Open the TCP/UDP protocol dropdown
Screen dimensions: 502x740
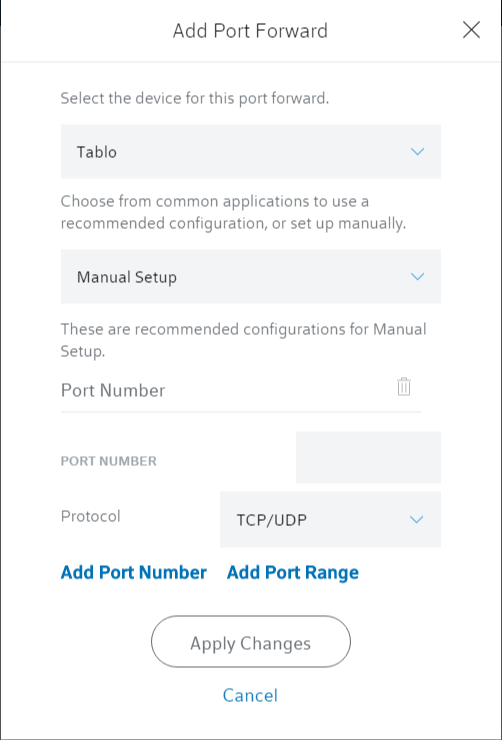coord(330,520)
